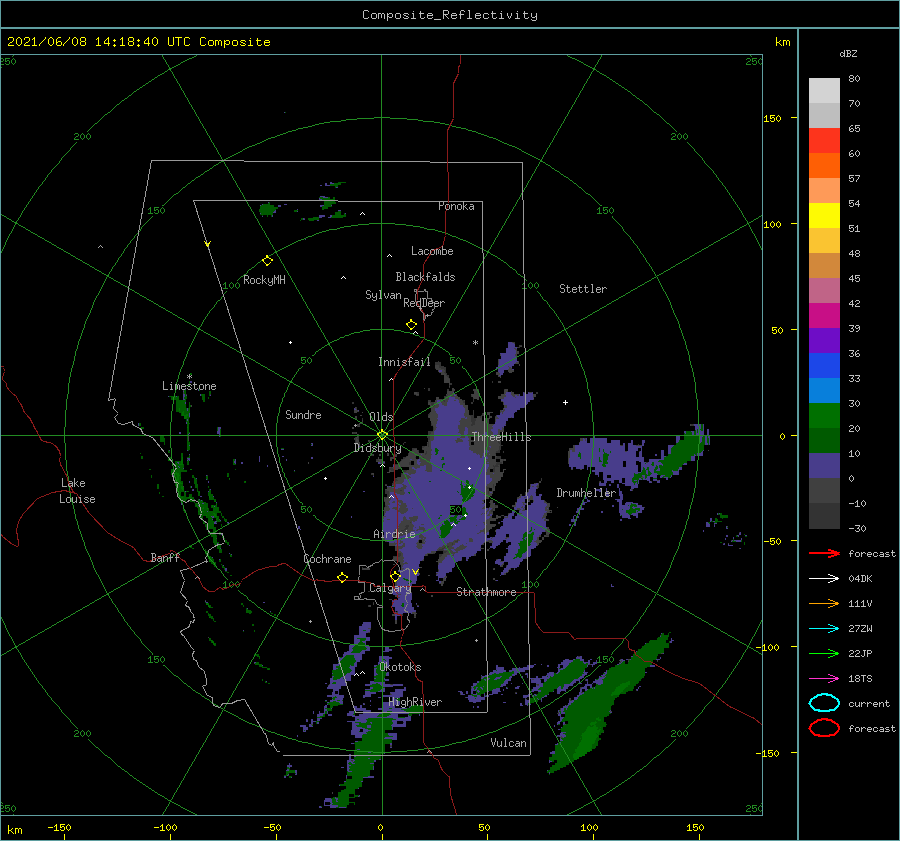Click the Limestone map label

(x=189, y=386)
